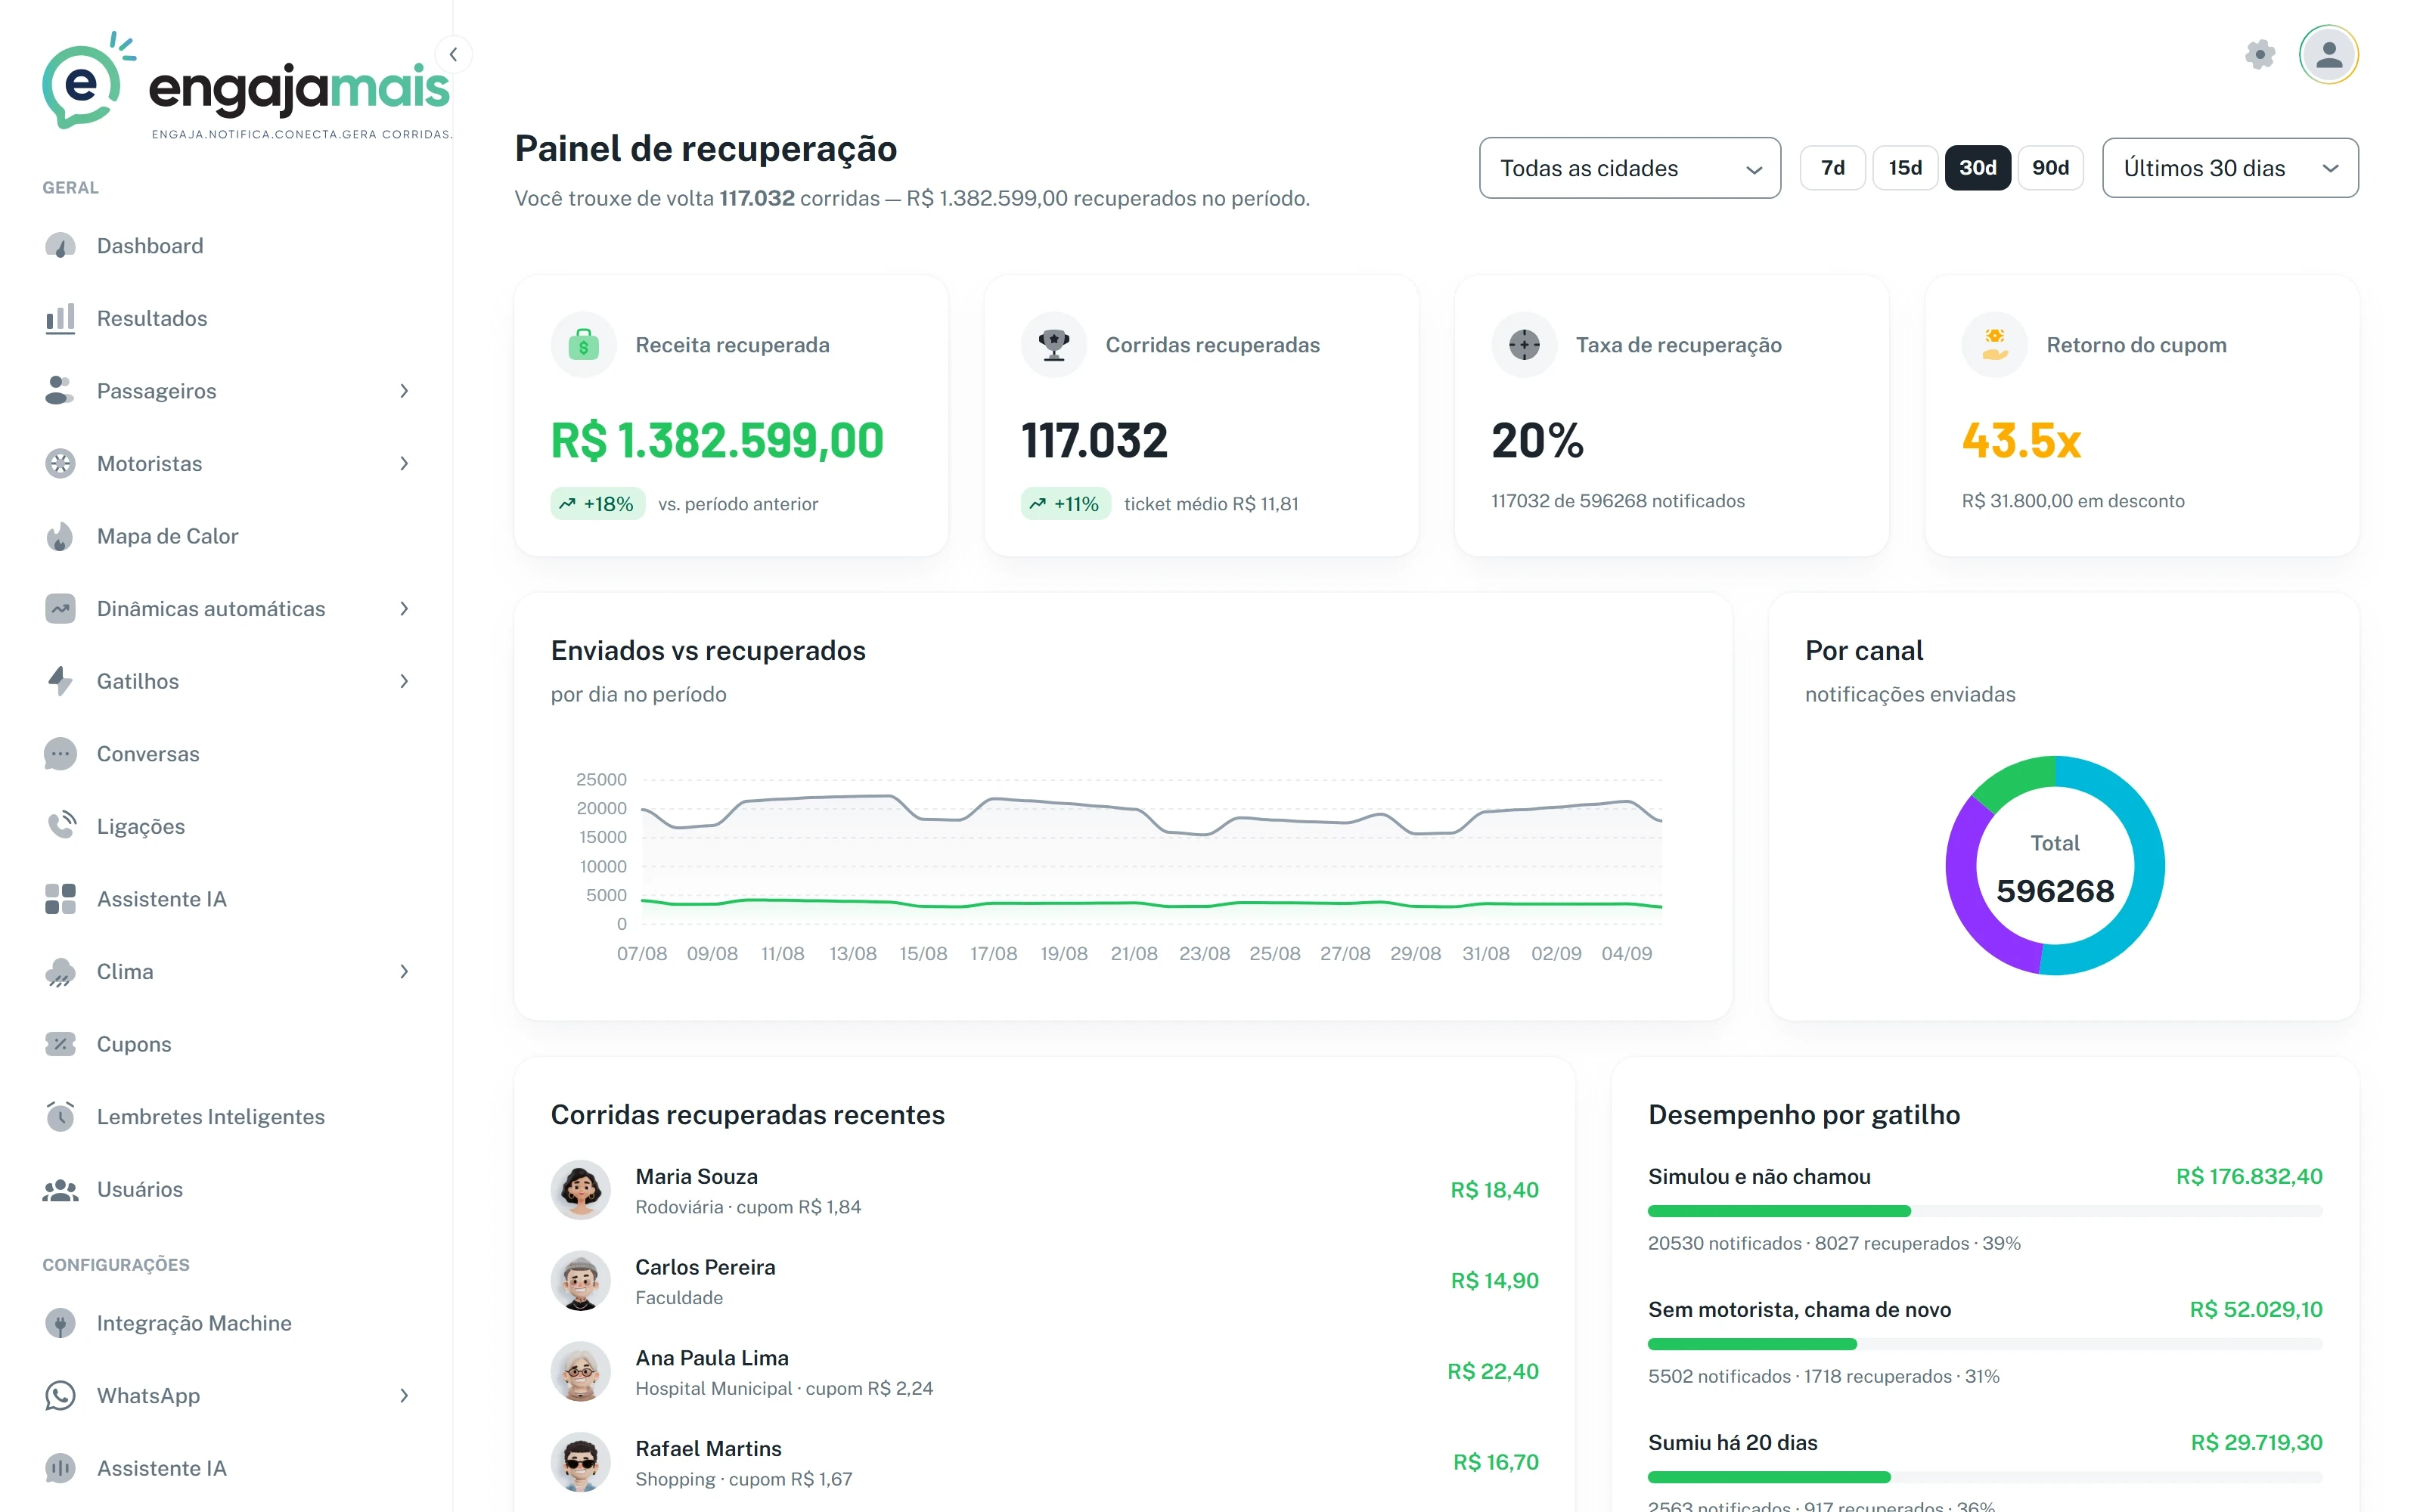Click the Corridas recuperadas trophy icon
Screen dimensions: 2420x1512
coord(1053,345)
